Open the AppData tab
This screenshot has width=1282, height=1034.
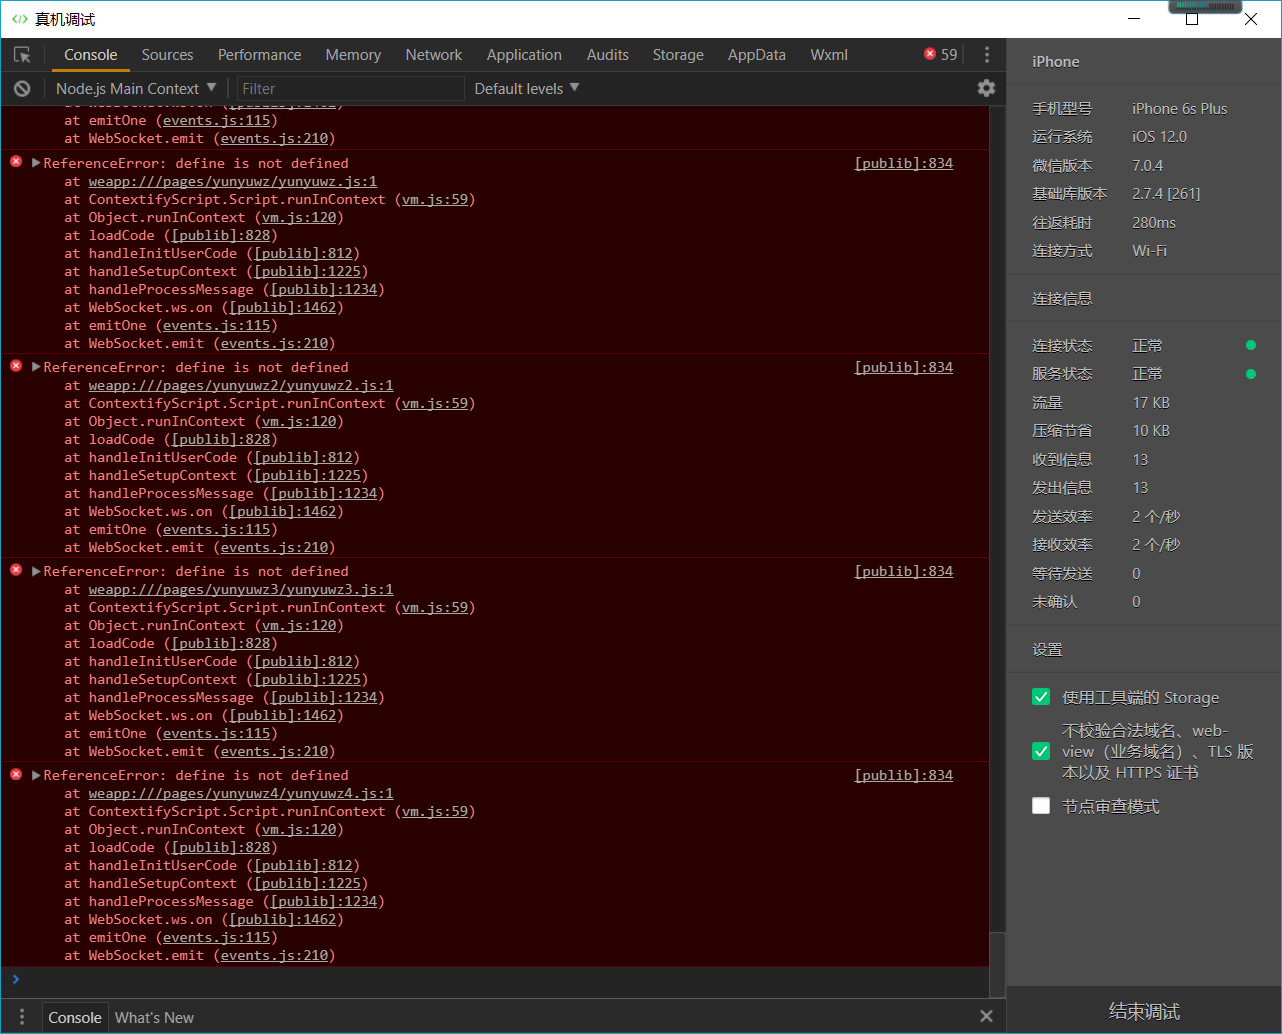(757, 55)
